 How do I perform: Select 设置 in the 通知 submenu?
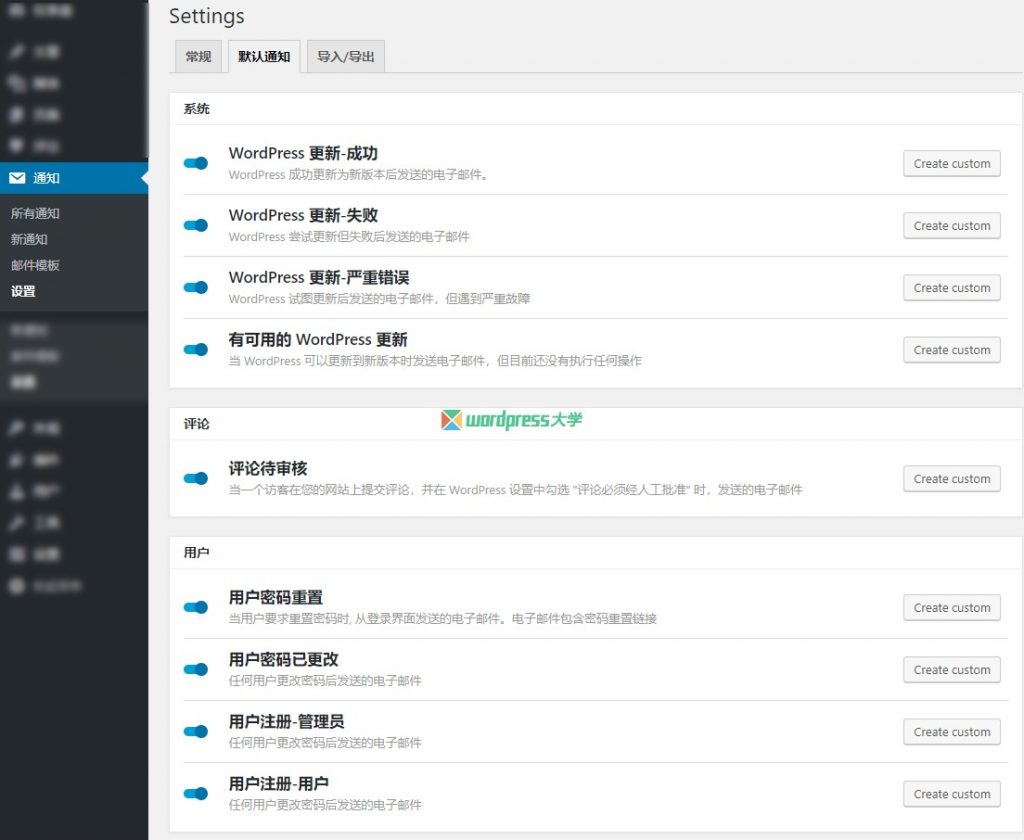pyautogui.click(x=23, y=291)
